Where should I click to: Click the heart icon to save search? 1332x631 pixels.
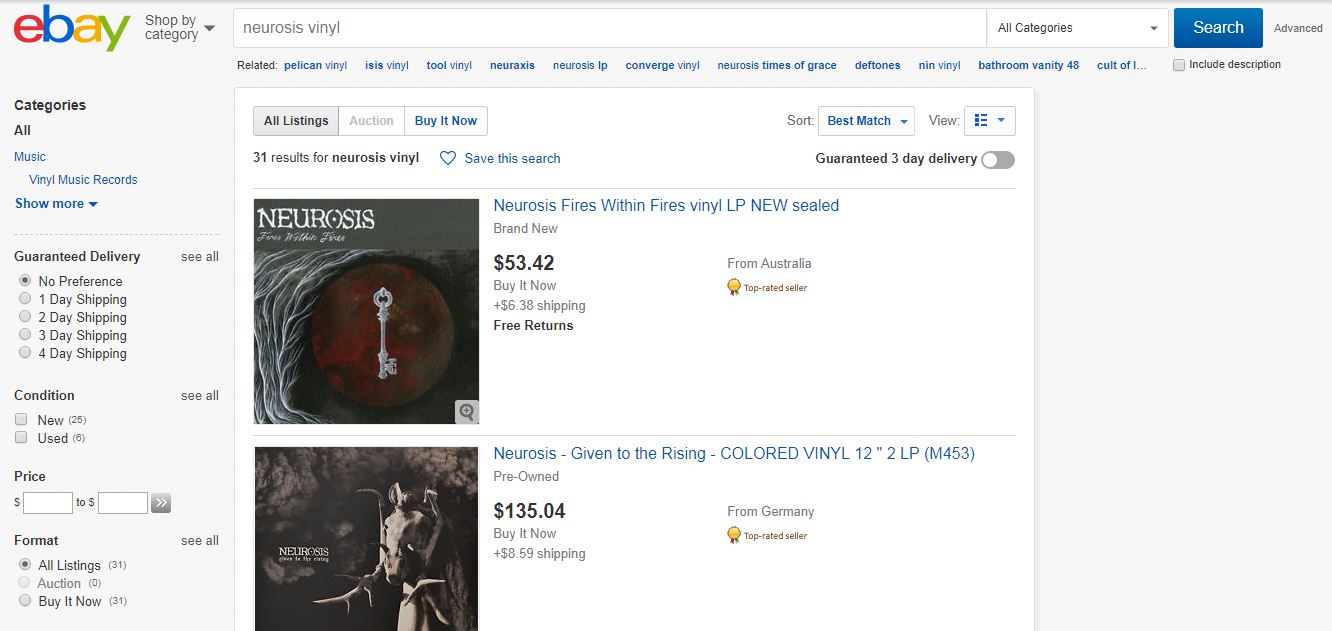[448, 158]
